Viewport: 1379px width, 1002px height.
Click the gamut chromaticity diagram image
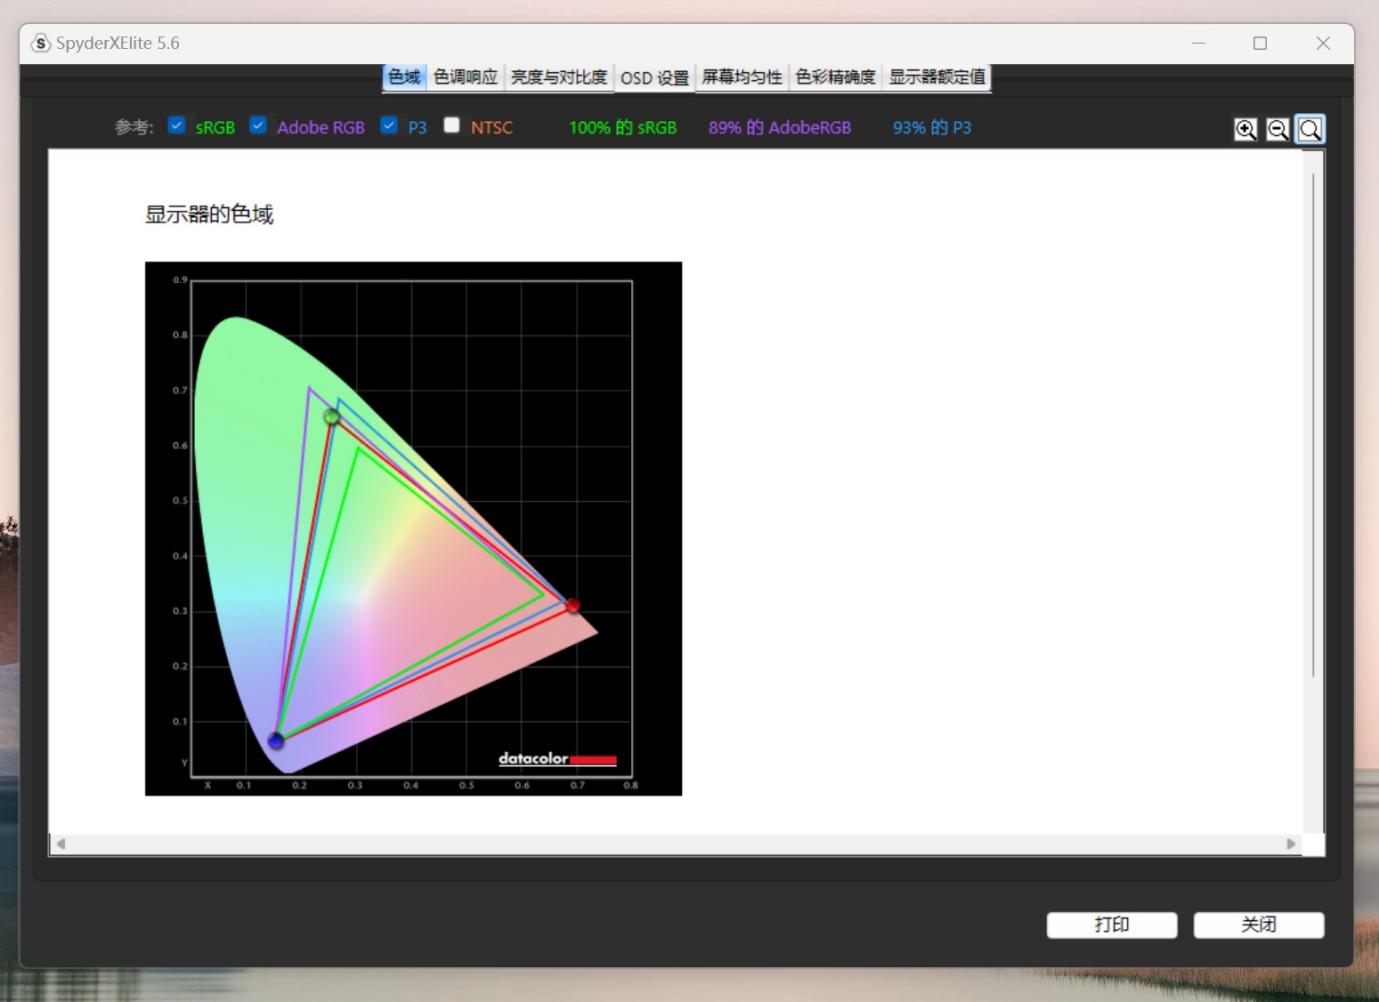pos(413,529)
